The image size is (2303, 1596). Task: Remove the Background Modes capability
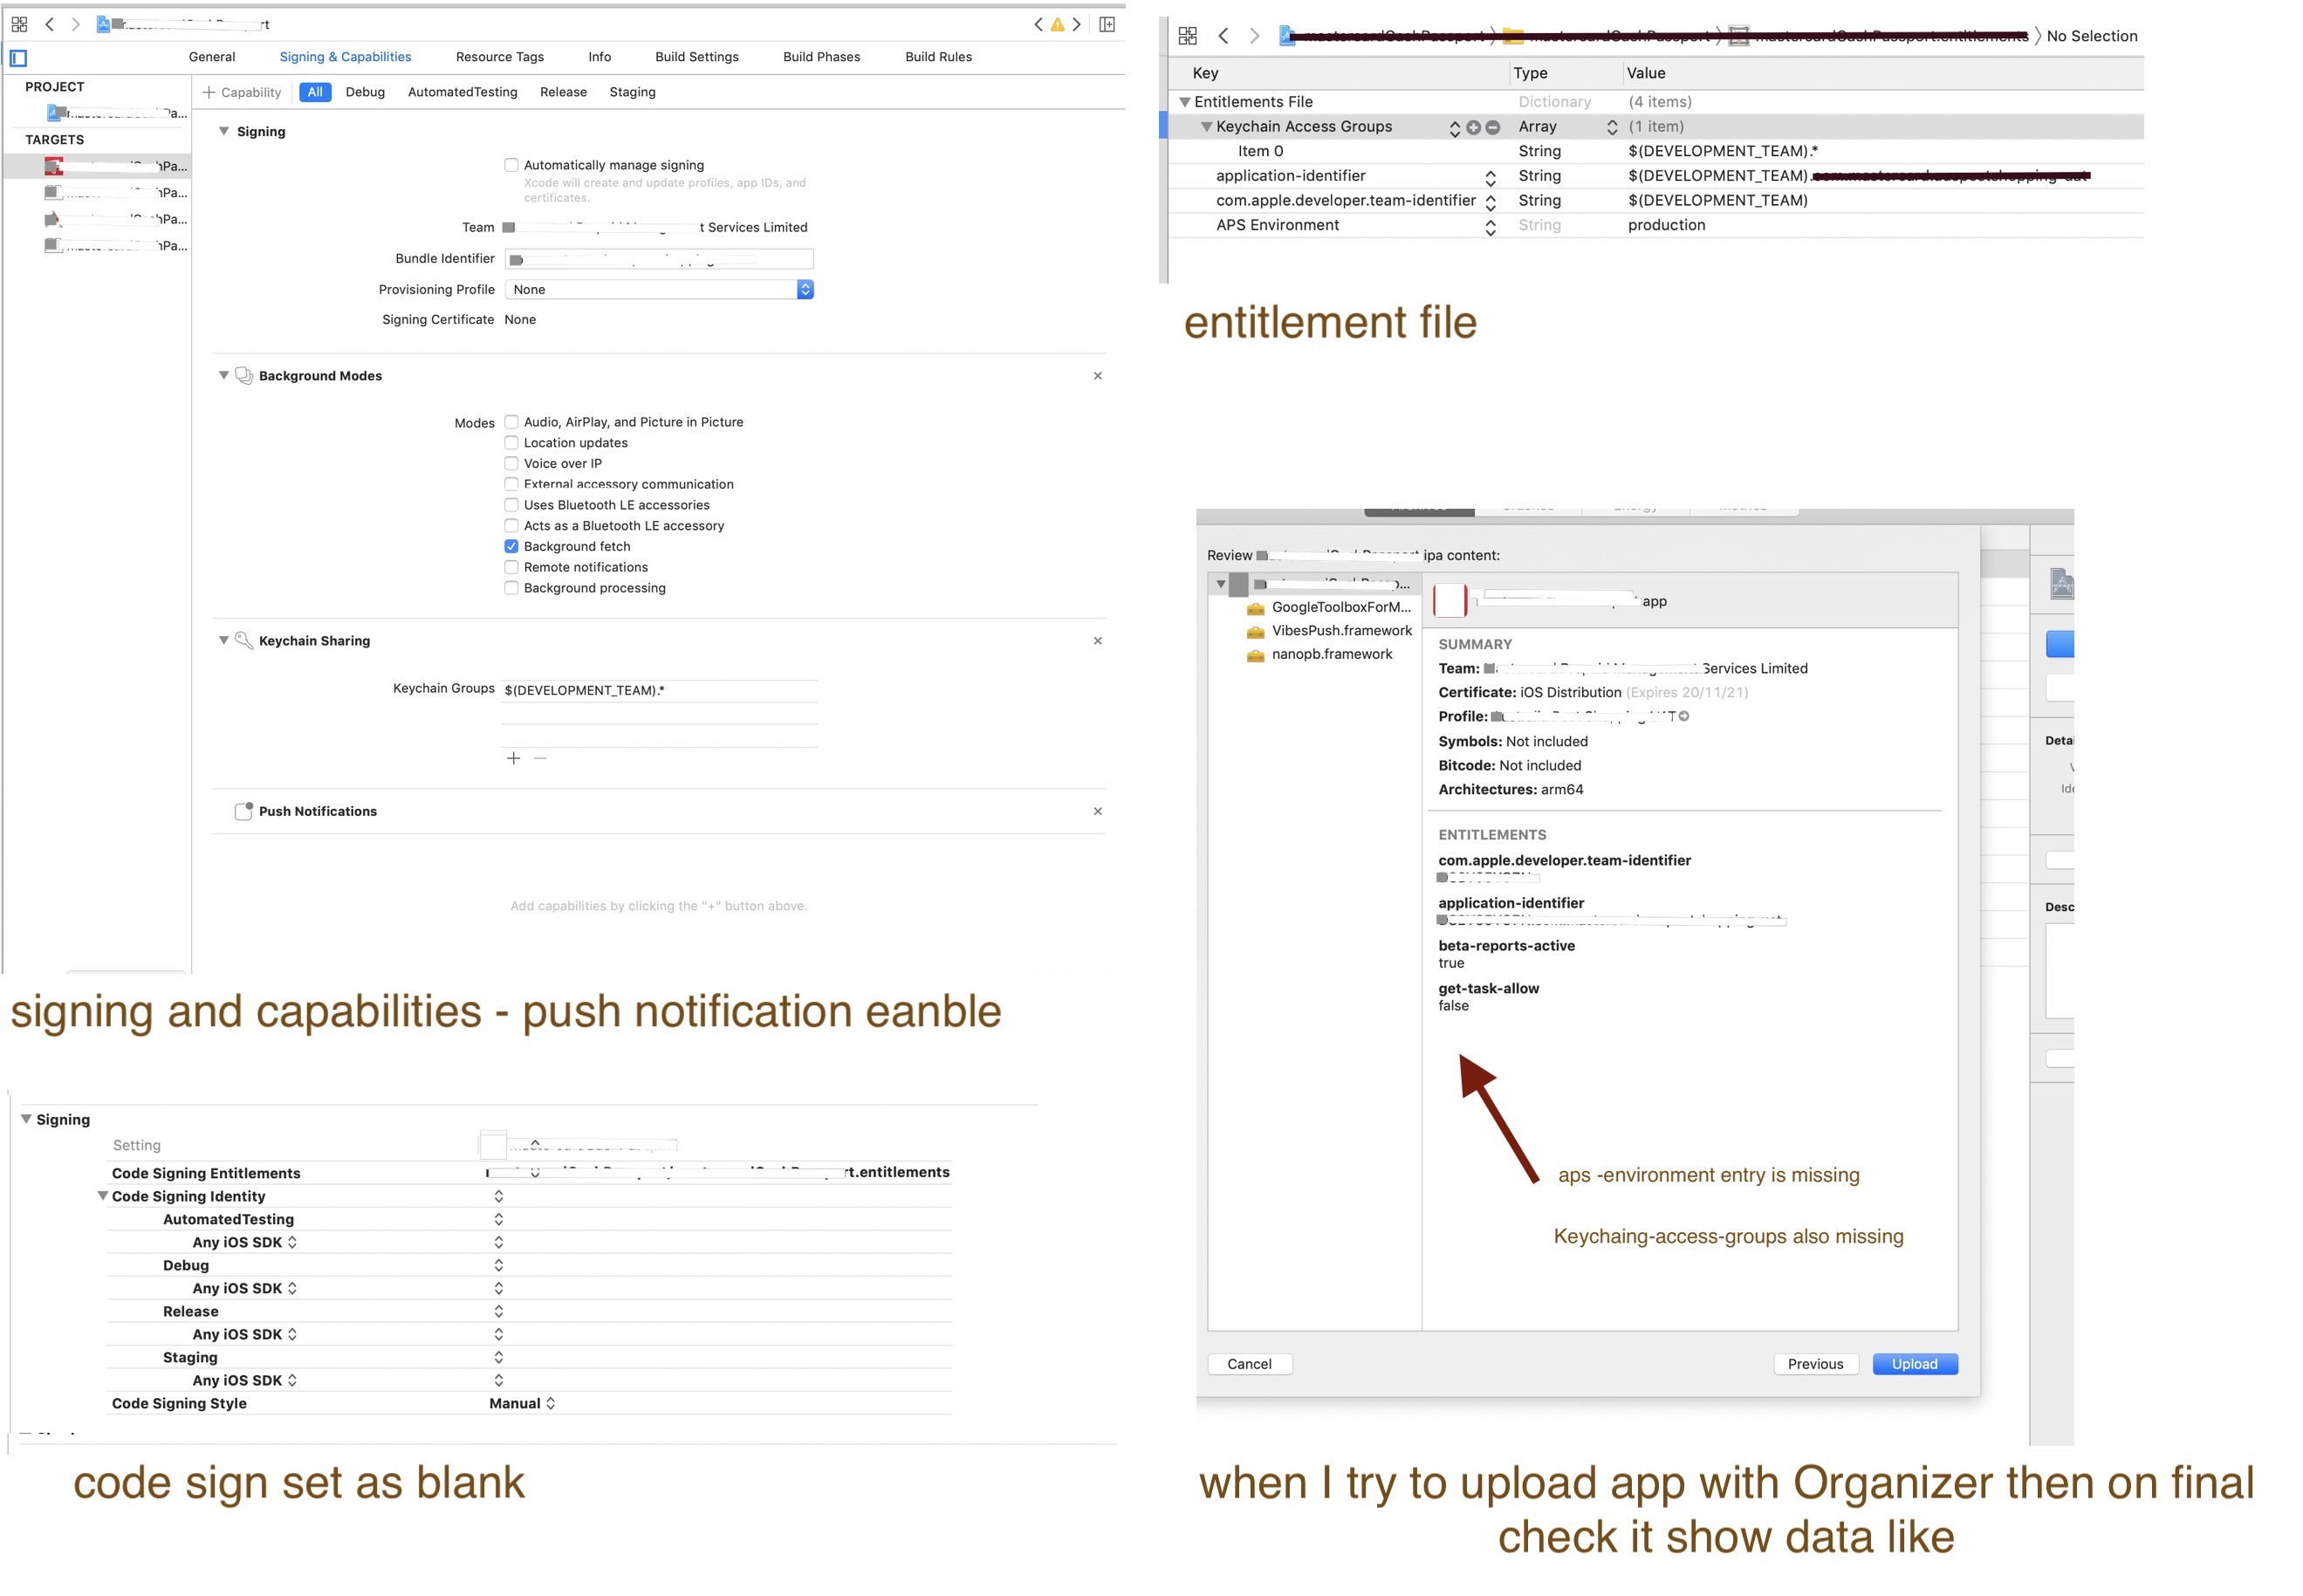[x=1097, y=376]
